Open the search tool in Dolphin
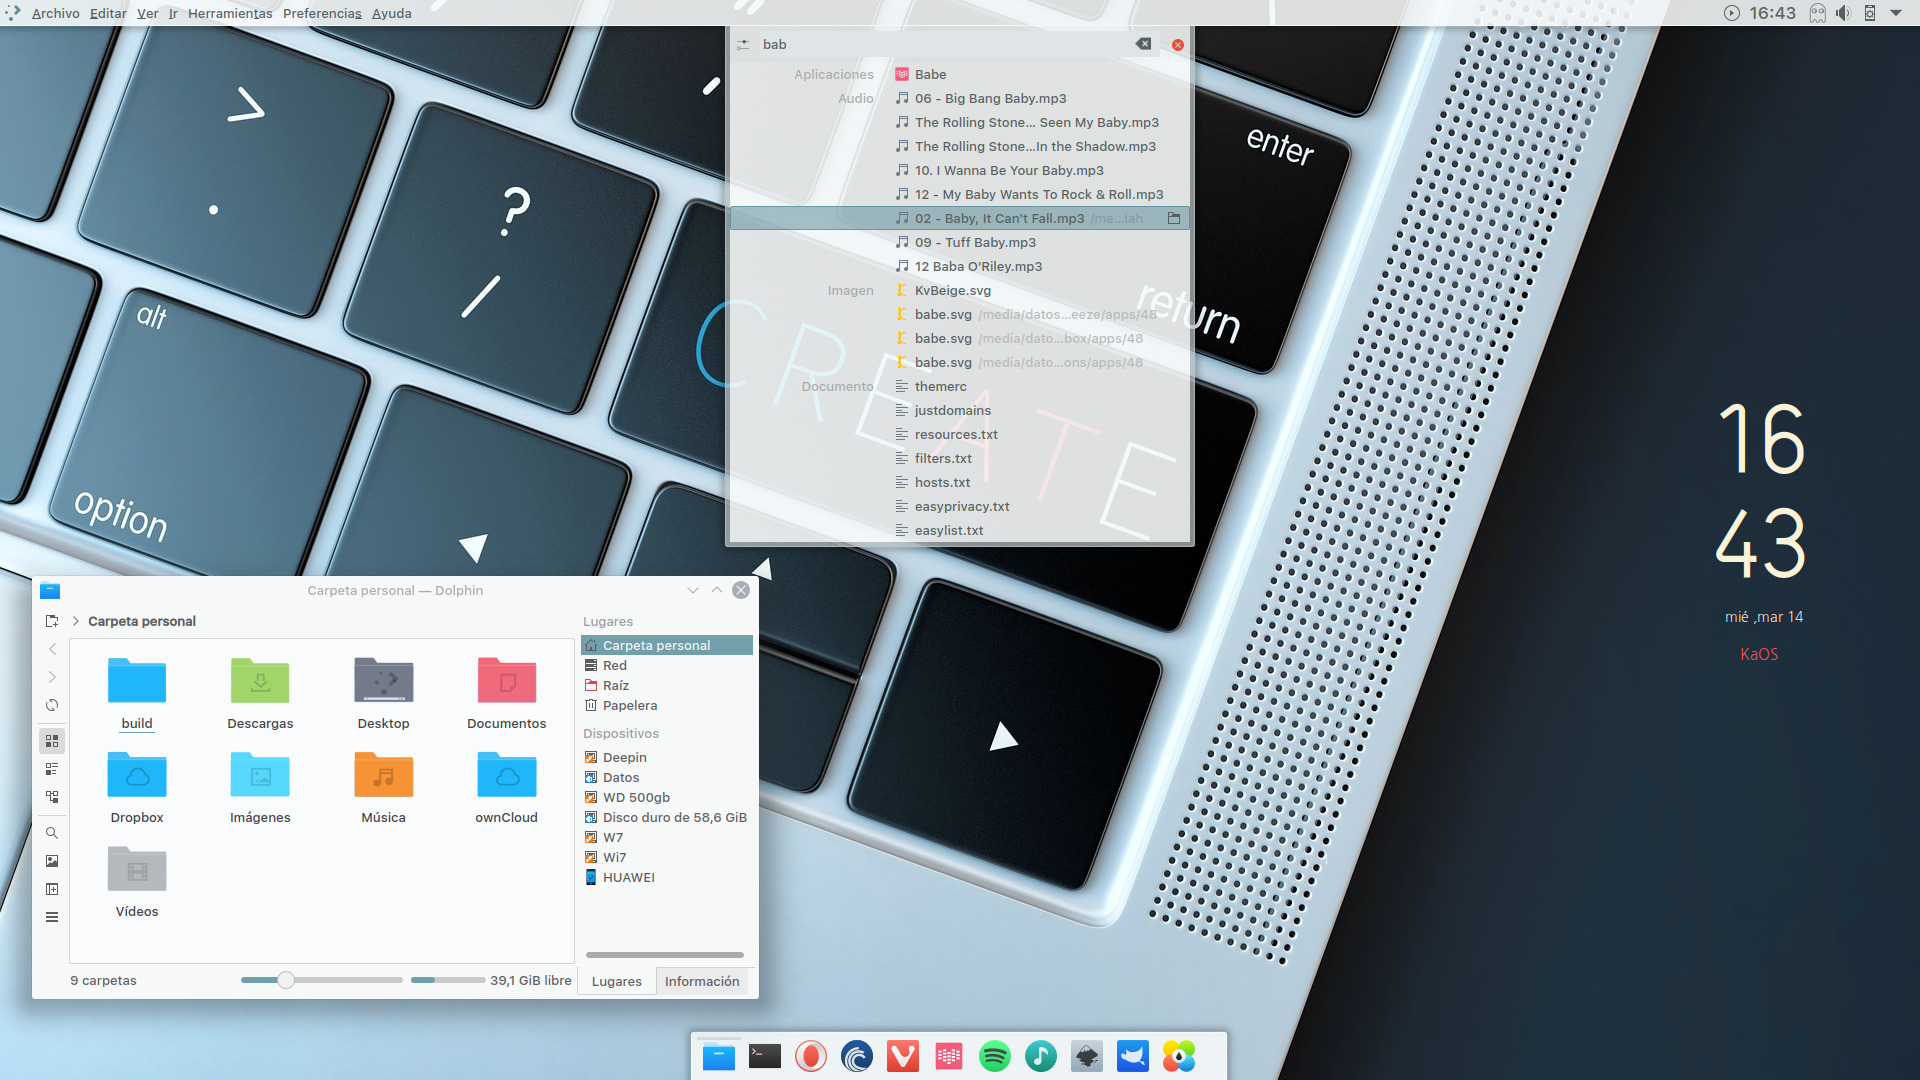Viewport: 1920px width, 1080px height. (52, 833)
